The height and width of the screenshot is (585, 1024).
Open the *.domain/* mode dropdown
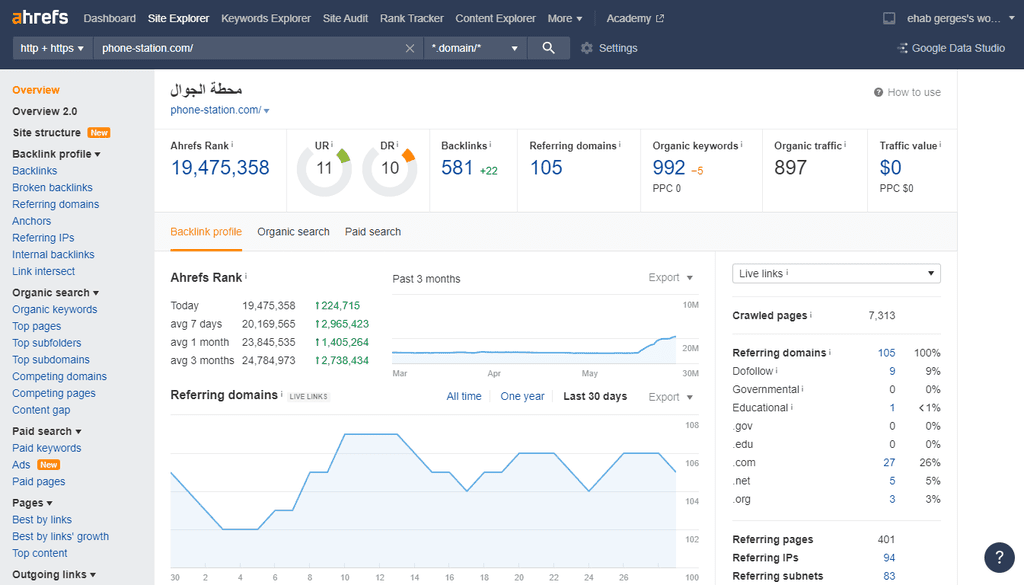point(475,48)
